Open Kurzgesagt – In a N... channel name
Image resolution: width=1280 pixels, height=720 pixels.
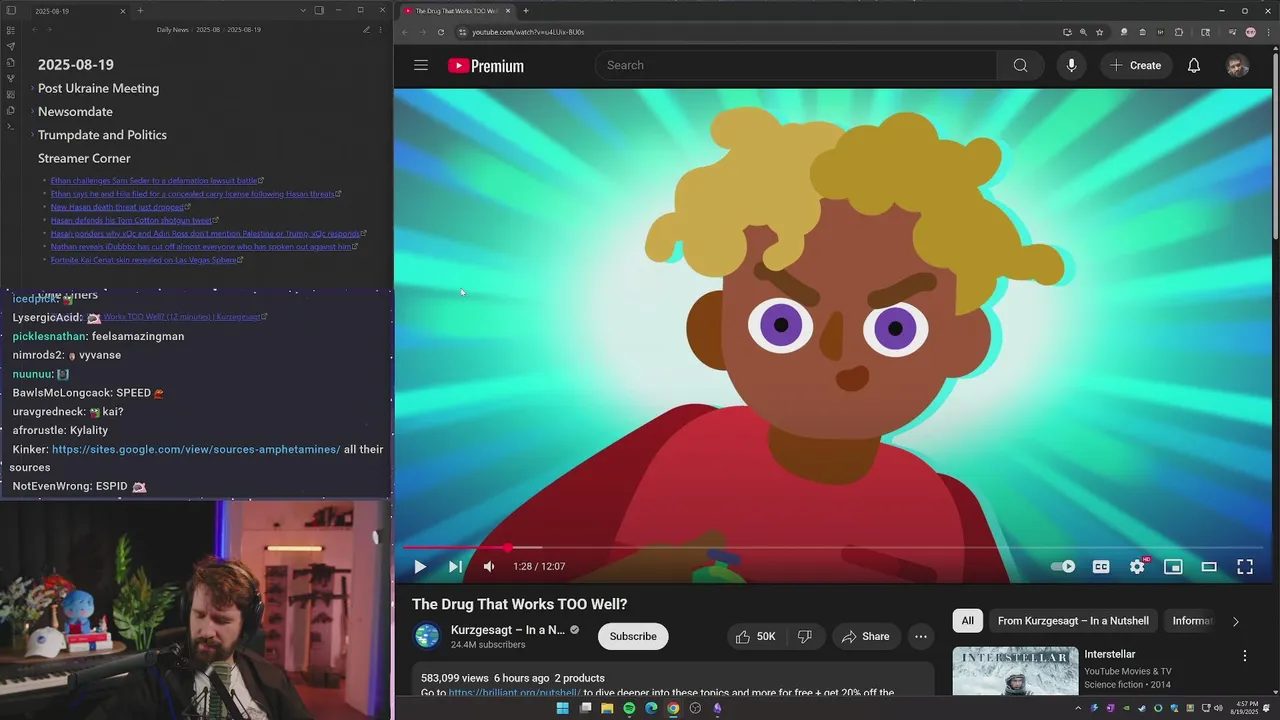point(508,630)
